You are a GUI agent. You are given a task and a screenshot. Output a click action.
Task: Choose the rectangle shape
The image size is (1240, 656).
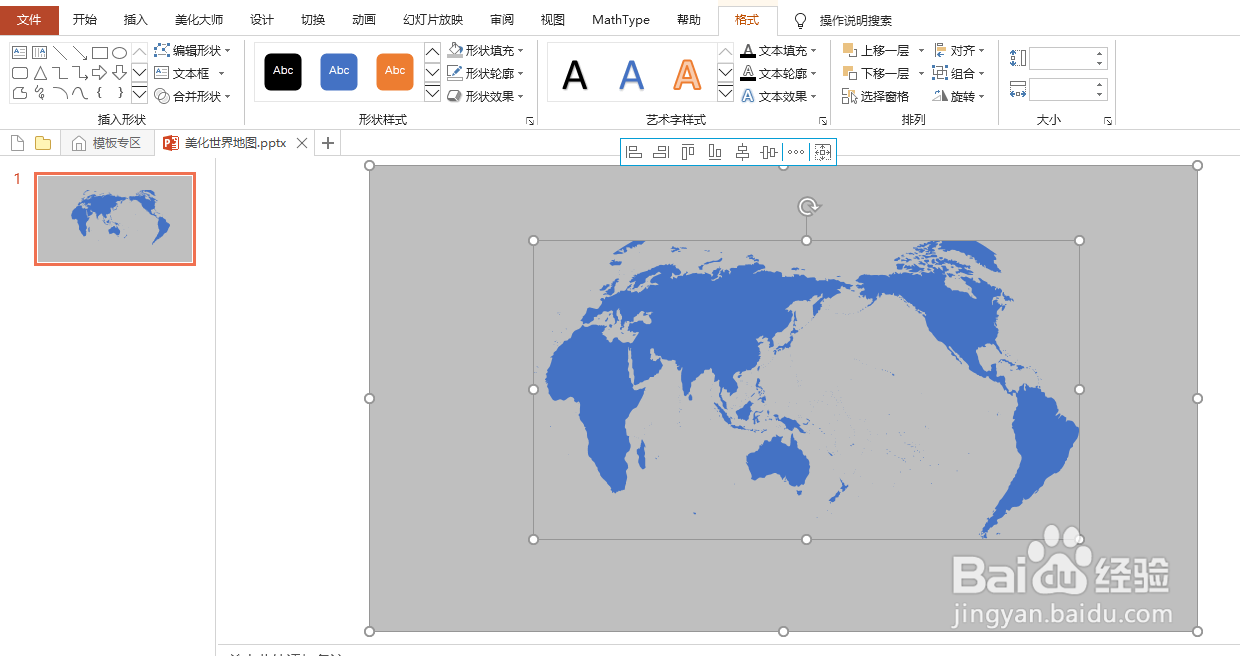(x=100, y=52)
